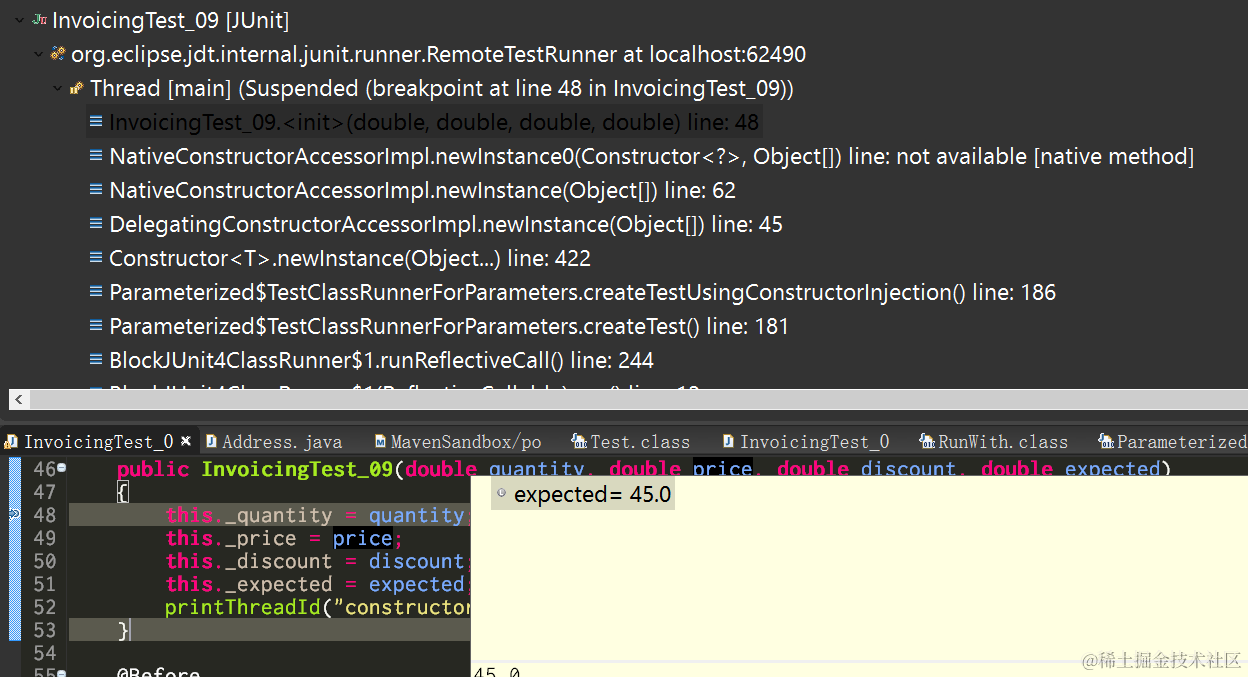Screen dimensions: 1248x677
Task: Click the suspended Thread [main] icon
Action: (x=77, y=88)
